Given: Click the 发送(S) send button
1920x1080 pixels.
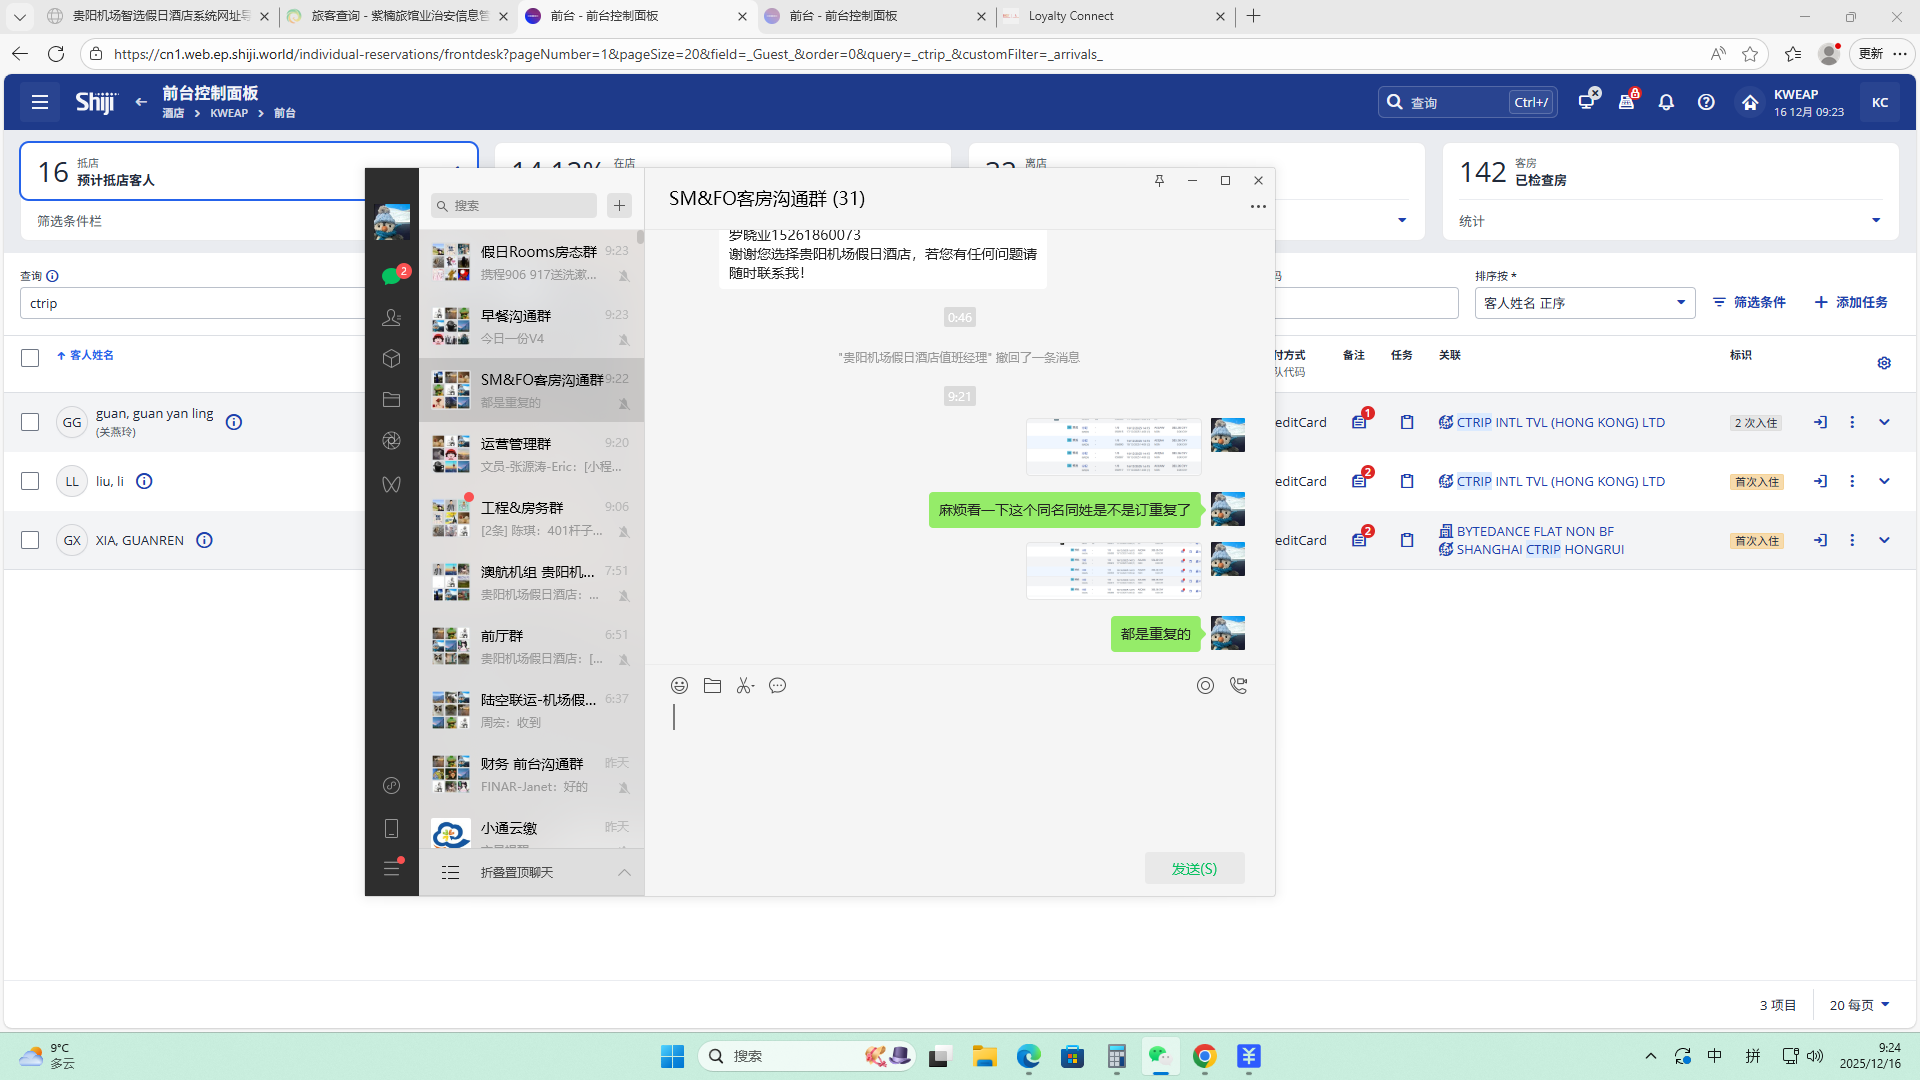Looking at the screenshot, I should click(1194, 868).
